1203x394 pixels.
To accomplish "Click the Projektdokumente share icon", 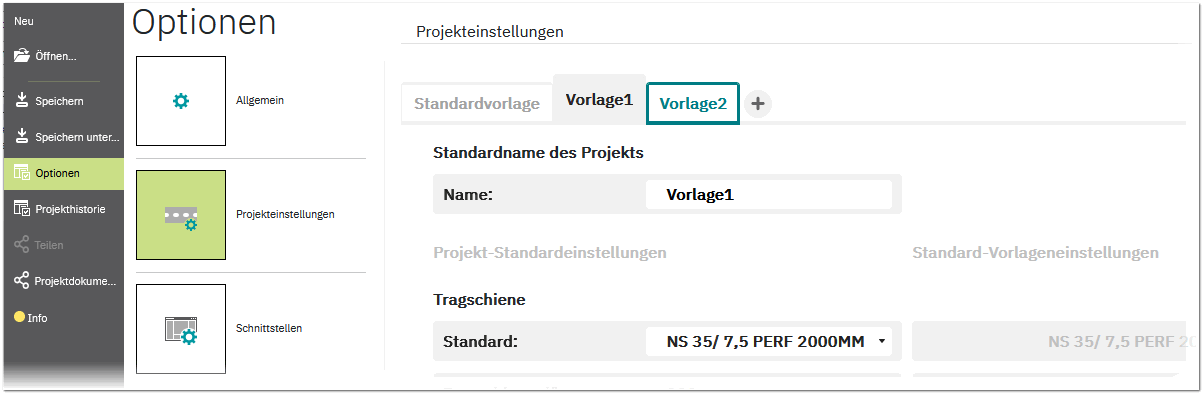I will click(21, 281).
